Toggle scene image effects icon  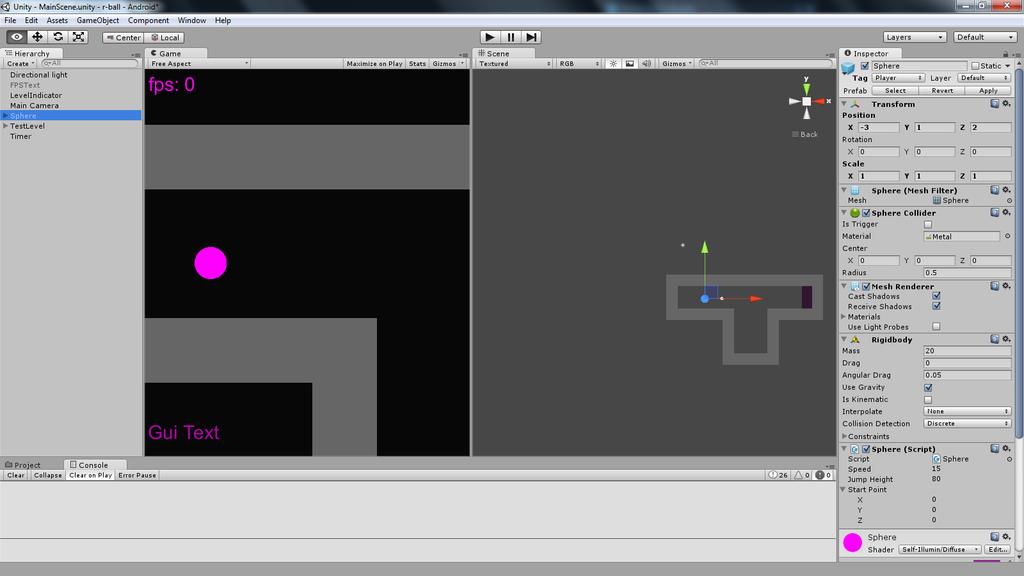(630, 63)
